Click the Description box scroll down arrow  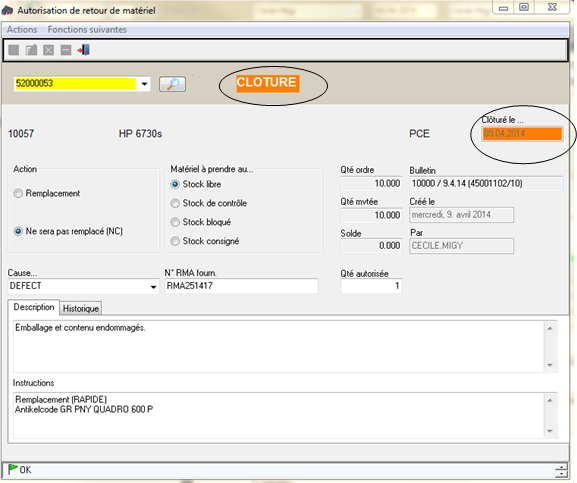click(x=550, y=365)
